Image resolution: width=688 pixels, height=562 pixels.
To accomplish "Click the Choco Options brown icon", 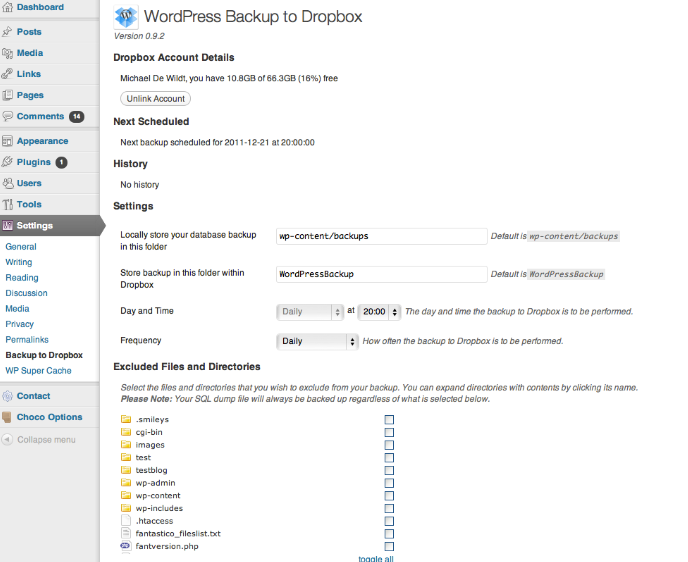I will coord(7,417).
